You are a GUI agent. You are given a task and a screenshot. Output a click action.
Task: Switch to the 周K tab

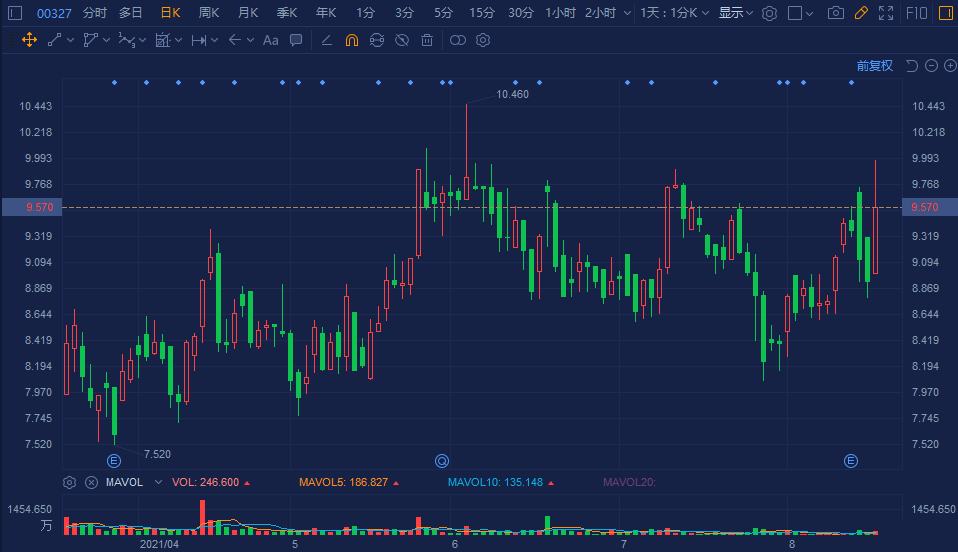[x=209, y=13]
